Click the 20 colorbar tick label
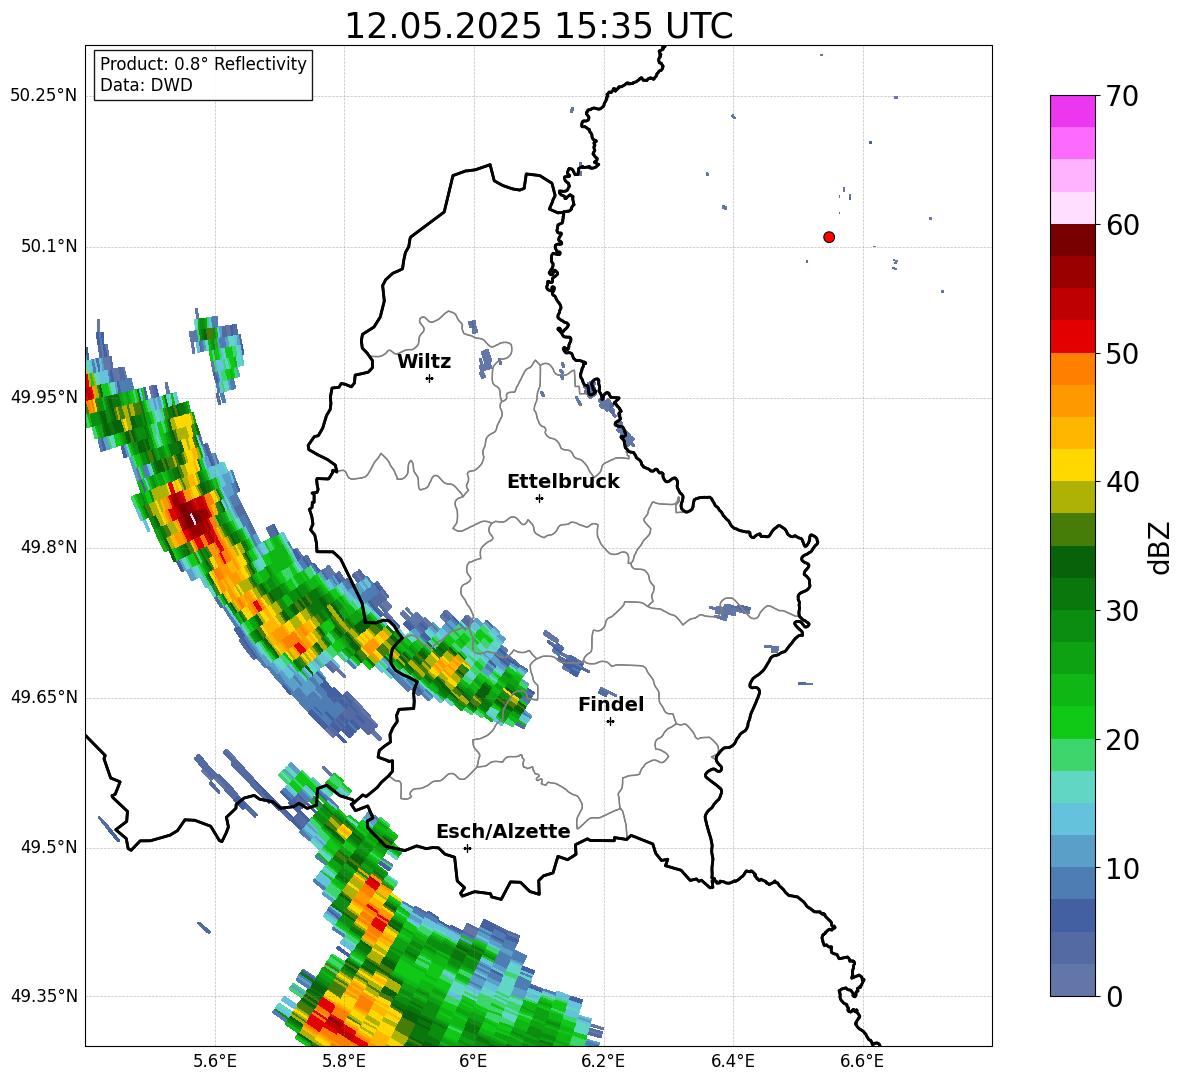This screenshot has height=1081, width=1184. (x=1121, y=740)
